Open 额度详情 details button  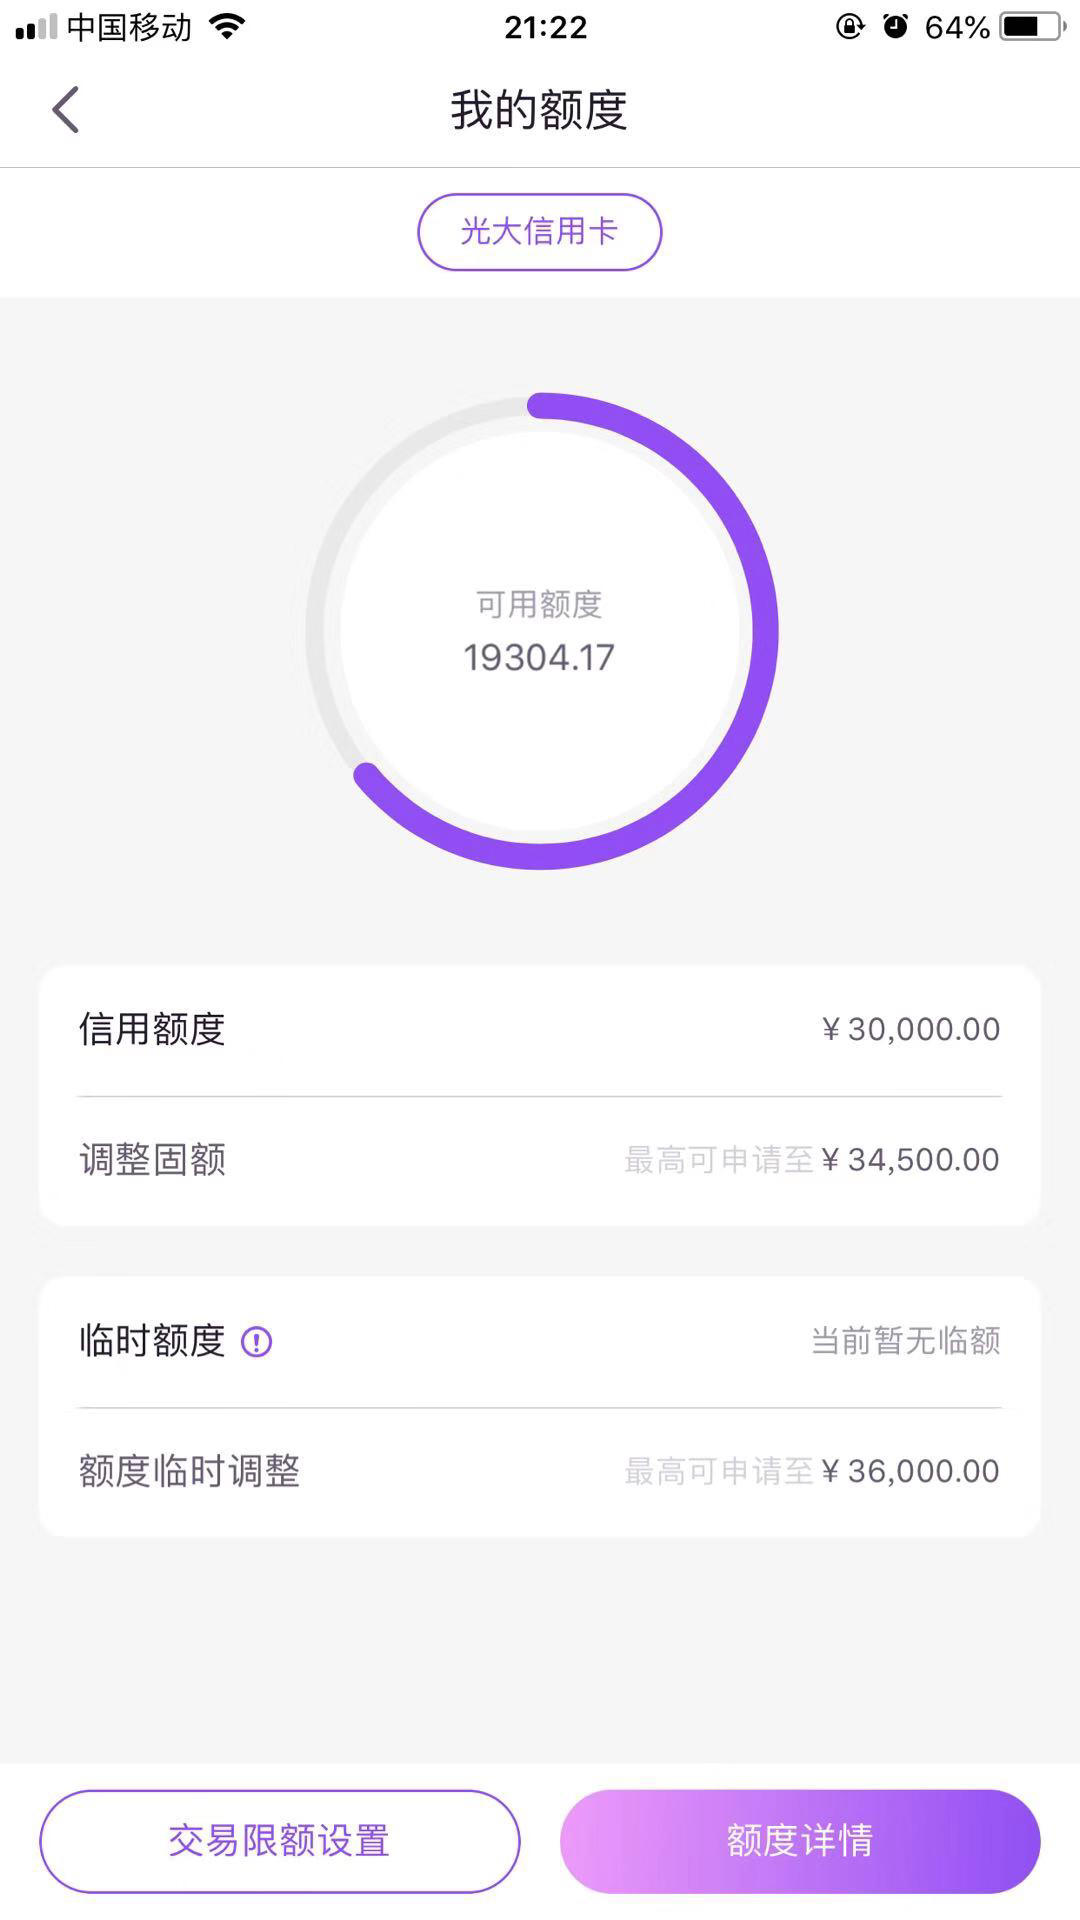coord(800,1841)
